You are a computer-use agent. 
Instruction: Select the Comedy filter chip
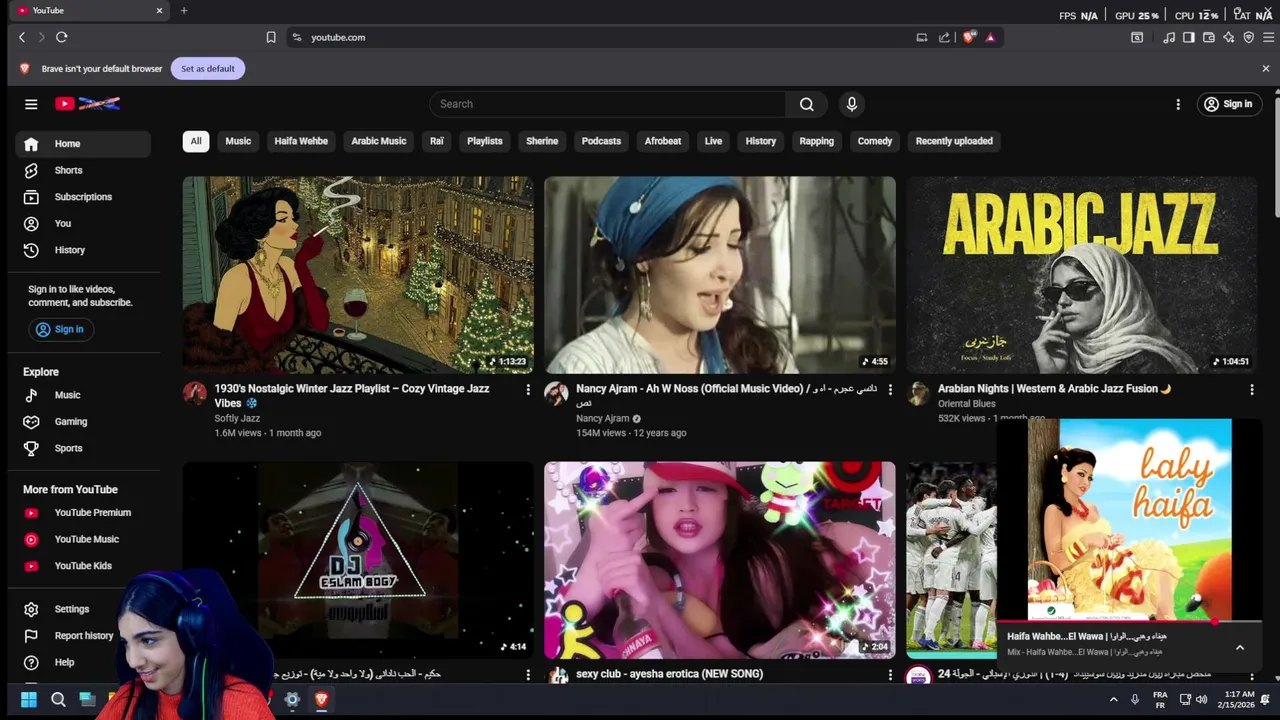[875, 141]
